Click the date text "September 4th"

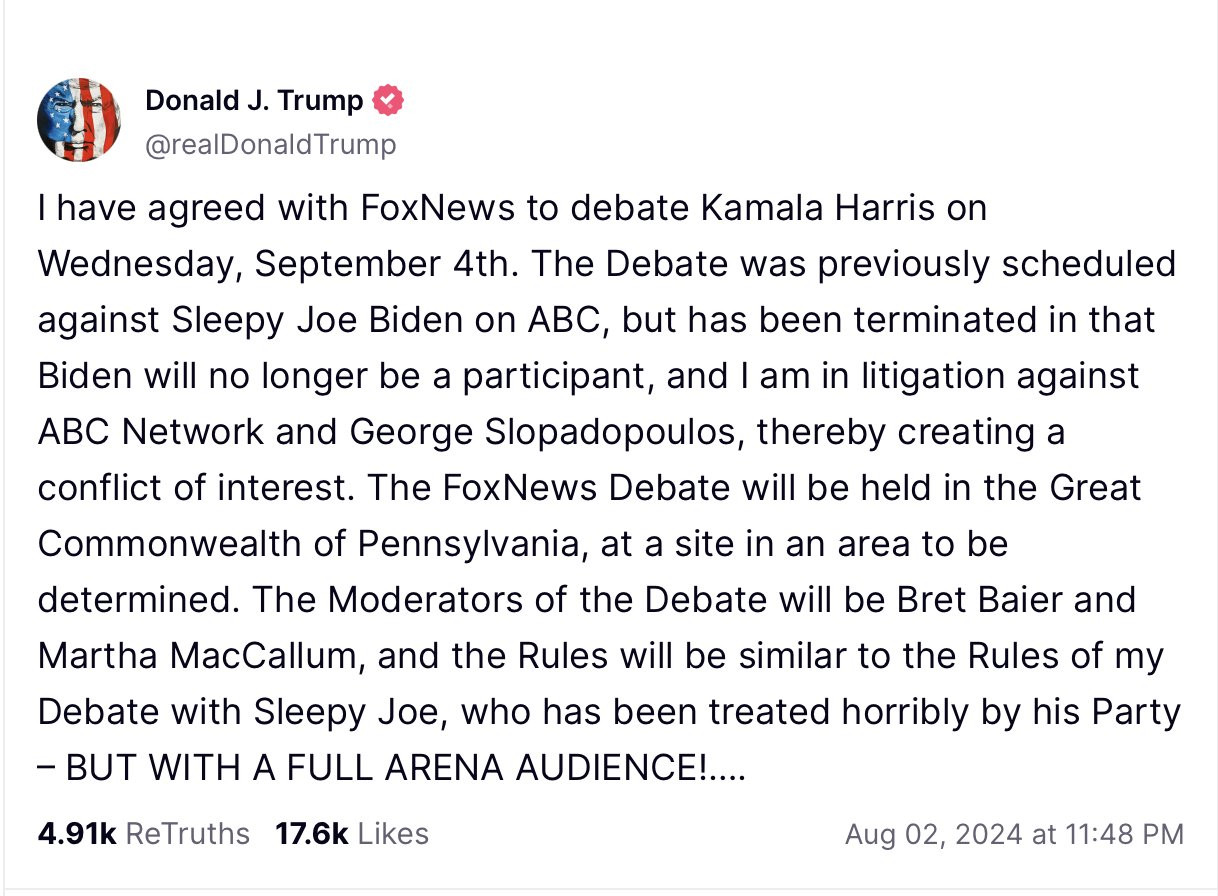388,265
